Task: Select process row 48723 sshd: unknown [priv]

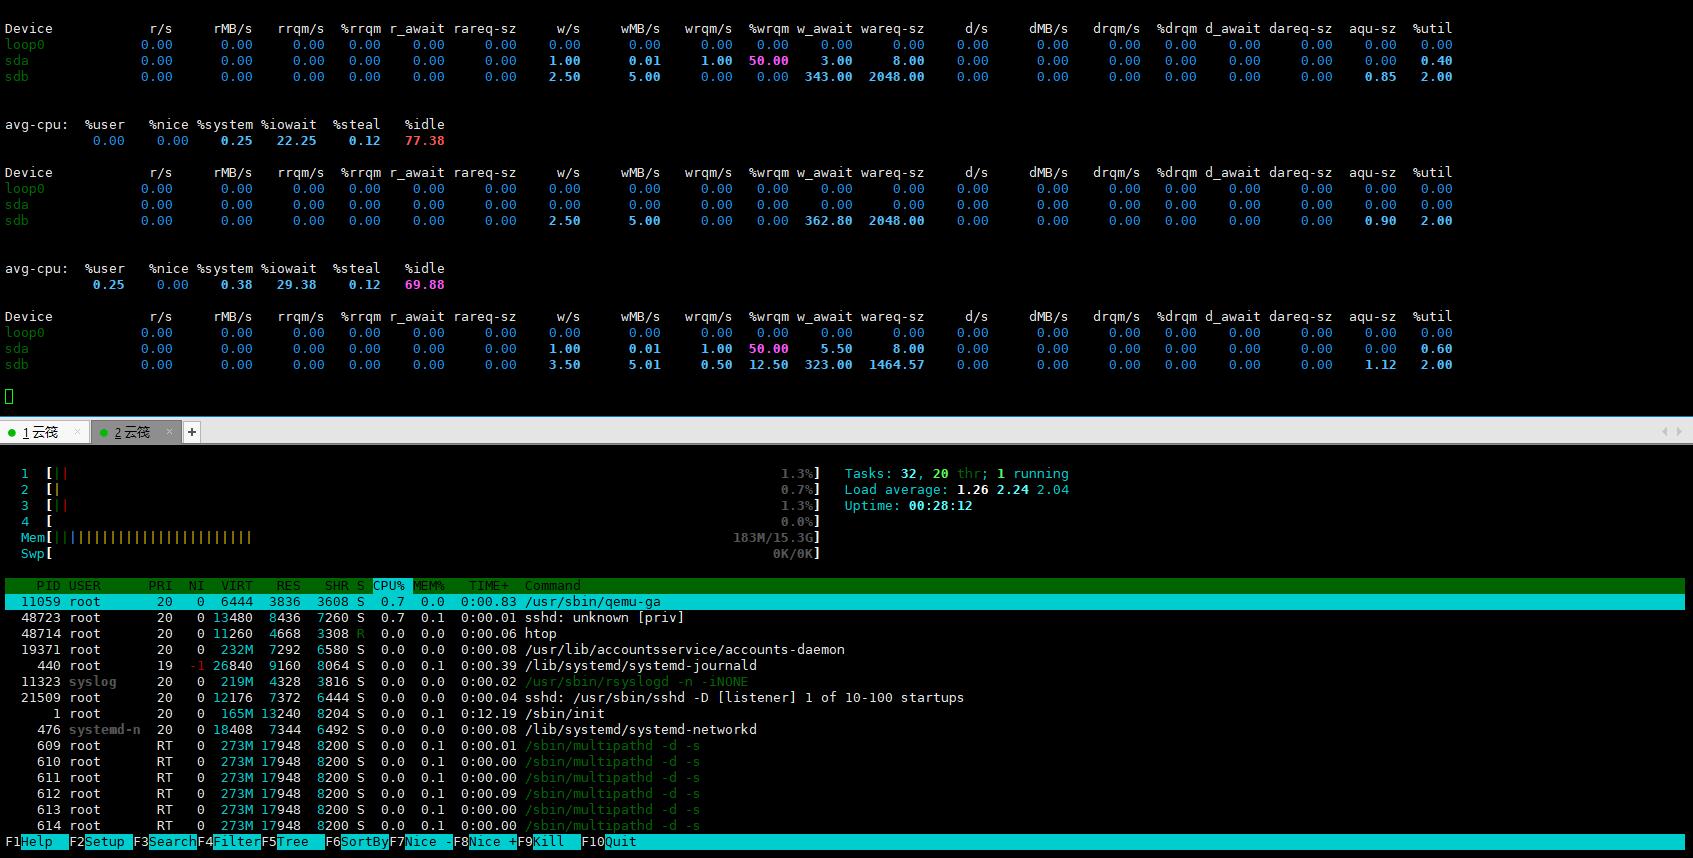Action: click(x=845, y=618)
